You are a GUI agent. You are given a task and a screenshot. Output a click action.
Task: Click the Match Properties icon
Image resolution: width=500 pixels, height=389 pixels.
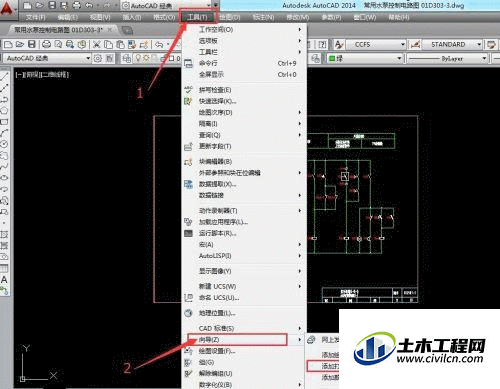(x=132, y=44)
